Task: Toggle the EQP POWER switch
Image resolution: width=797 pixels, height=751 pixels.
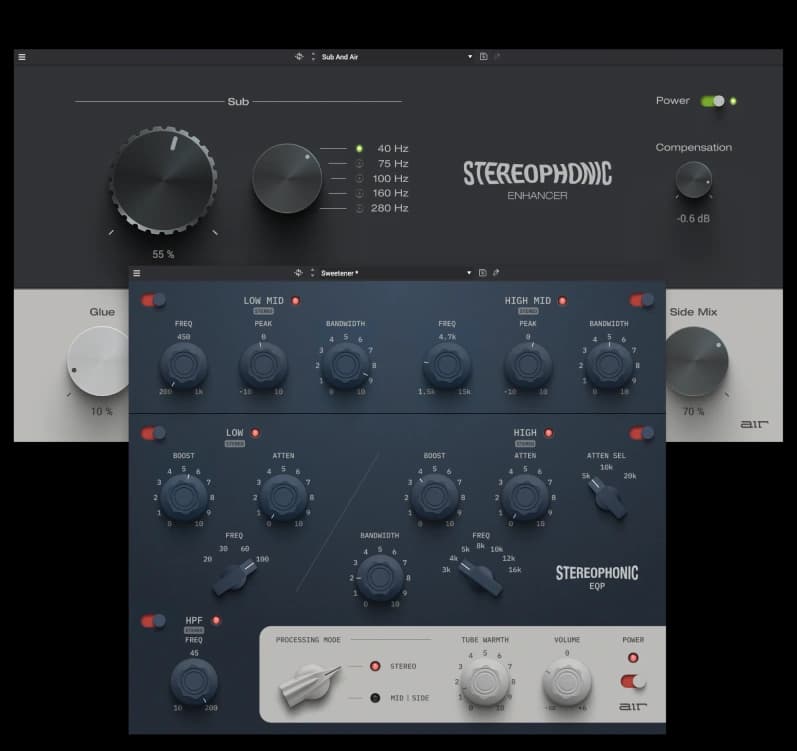Action: 633,682
